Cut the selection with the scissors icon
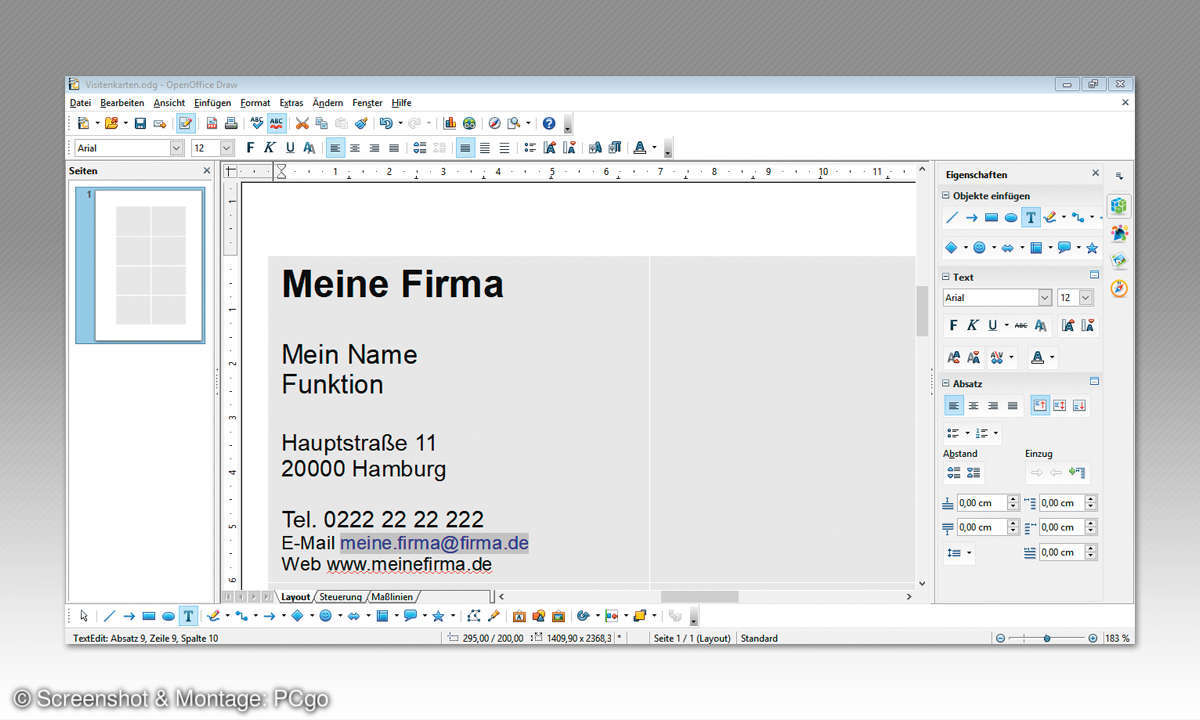 (302, 123)
